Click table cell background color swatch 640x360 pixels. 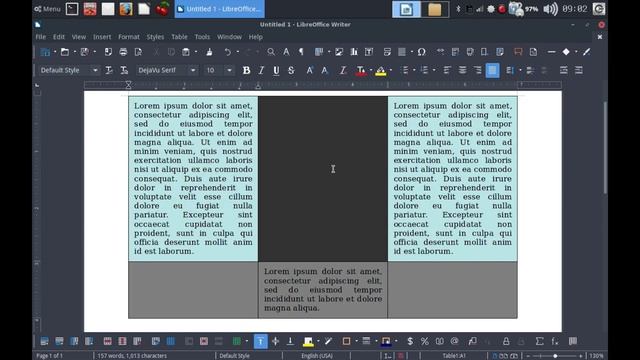(308, 341)
